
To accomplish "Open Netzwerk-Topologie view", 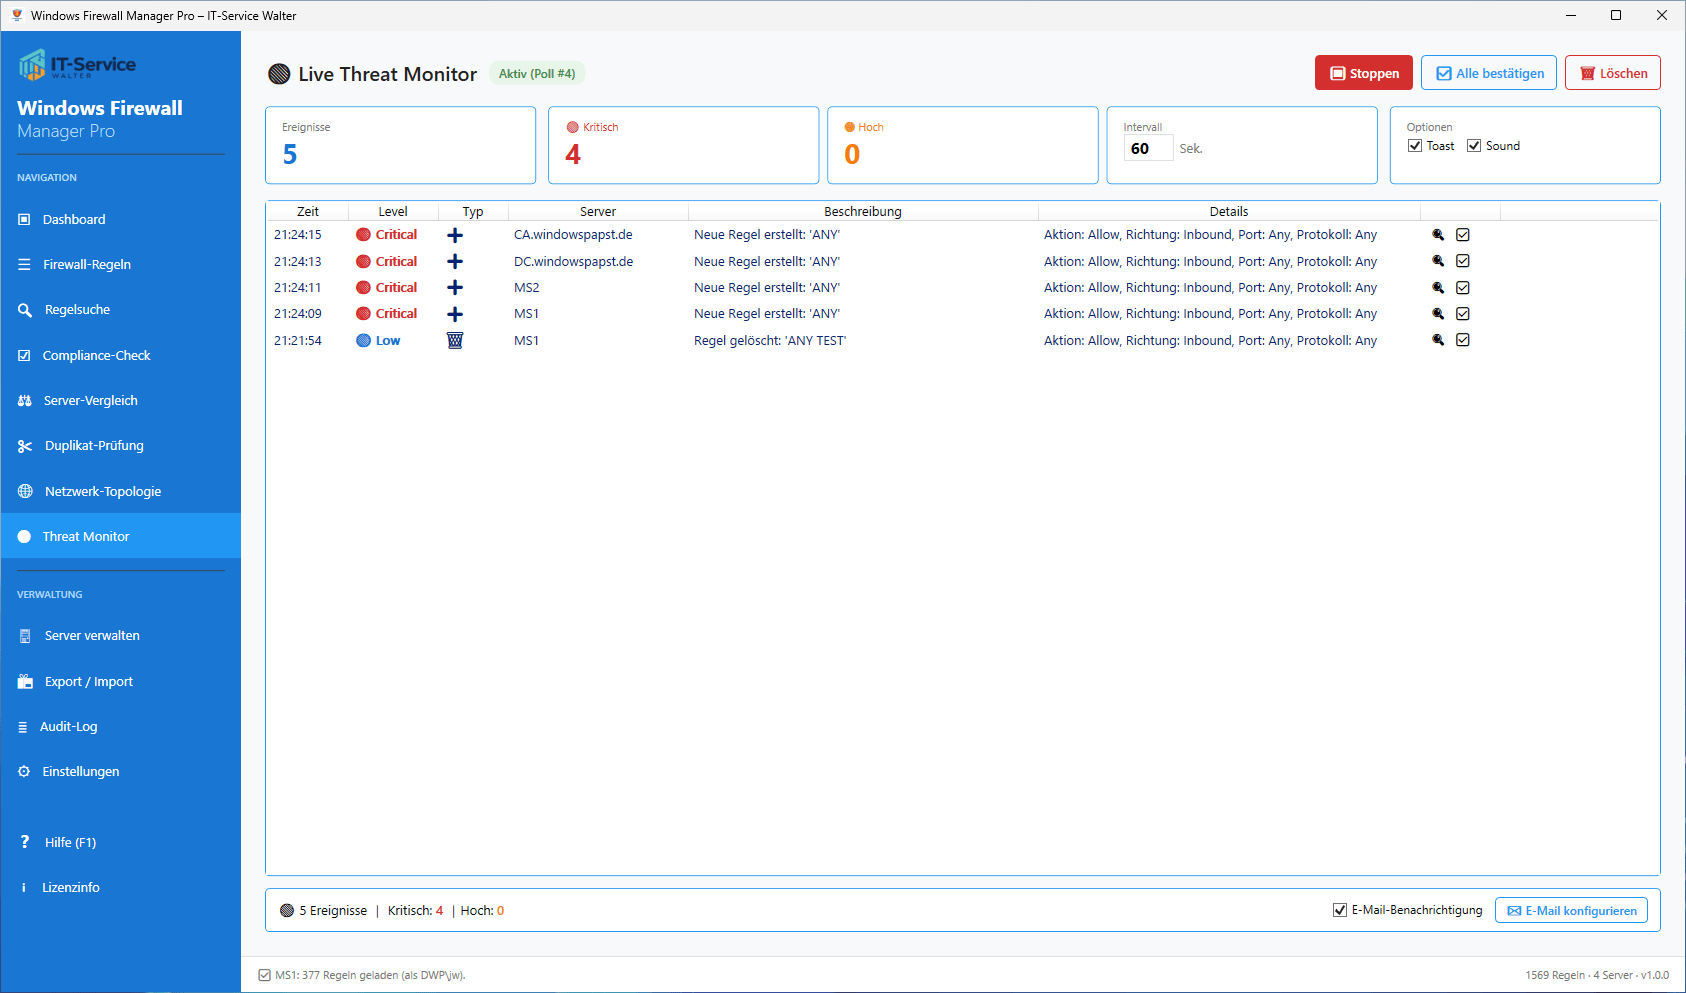I will 102,492.
